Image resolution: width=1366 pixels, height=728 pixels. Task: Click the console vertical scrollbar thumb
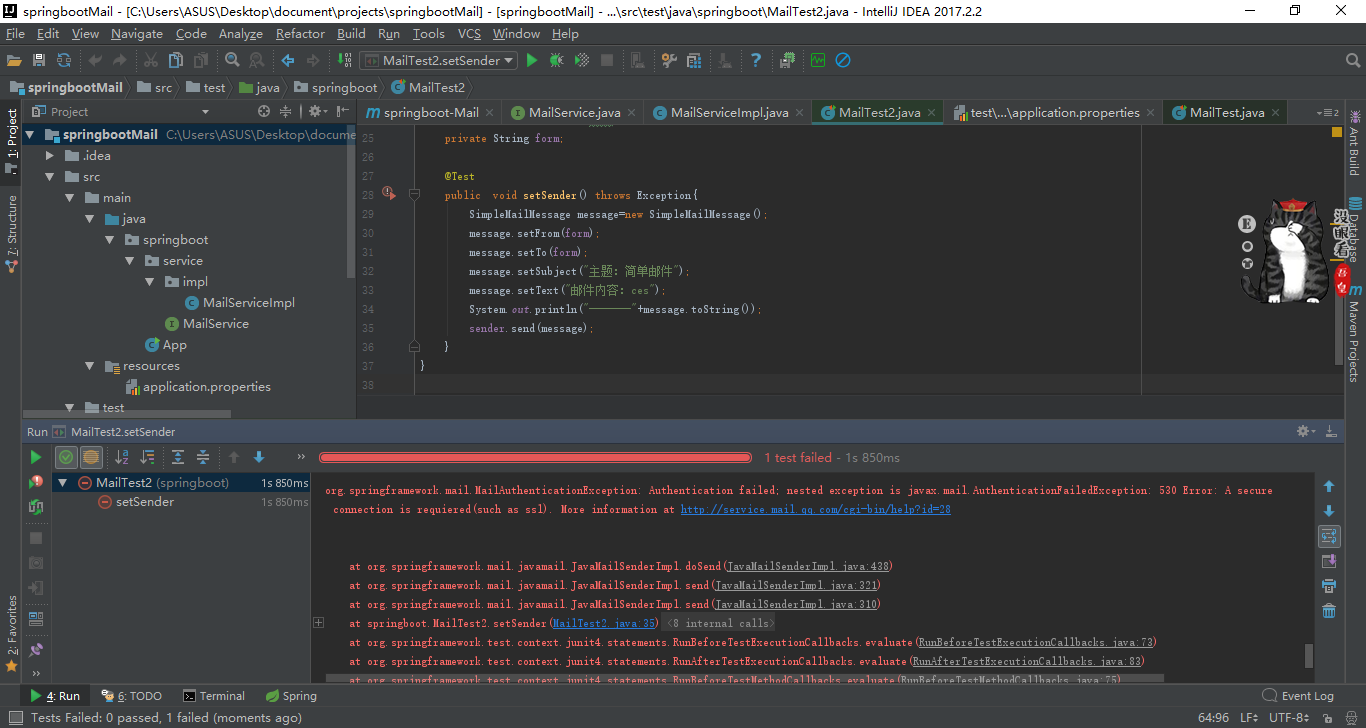(1309, 656)
